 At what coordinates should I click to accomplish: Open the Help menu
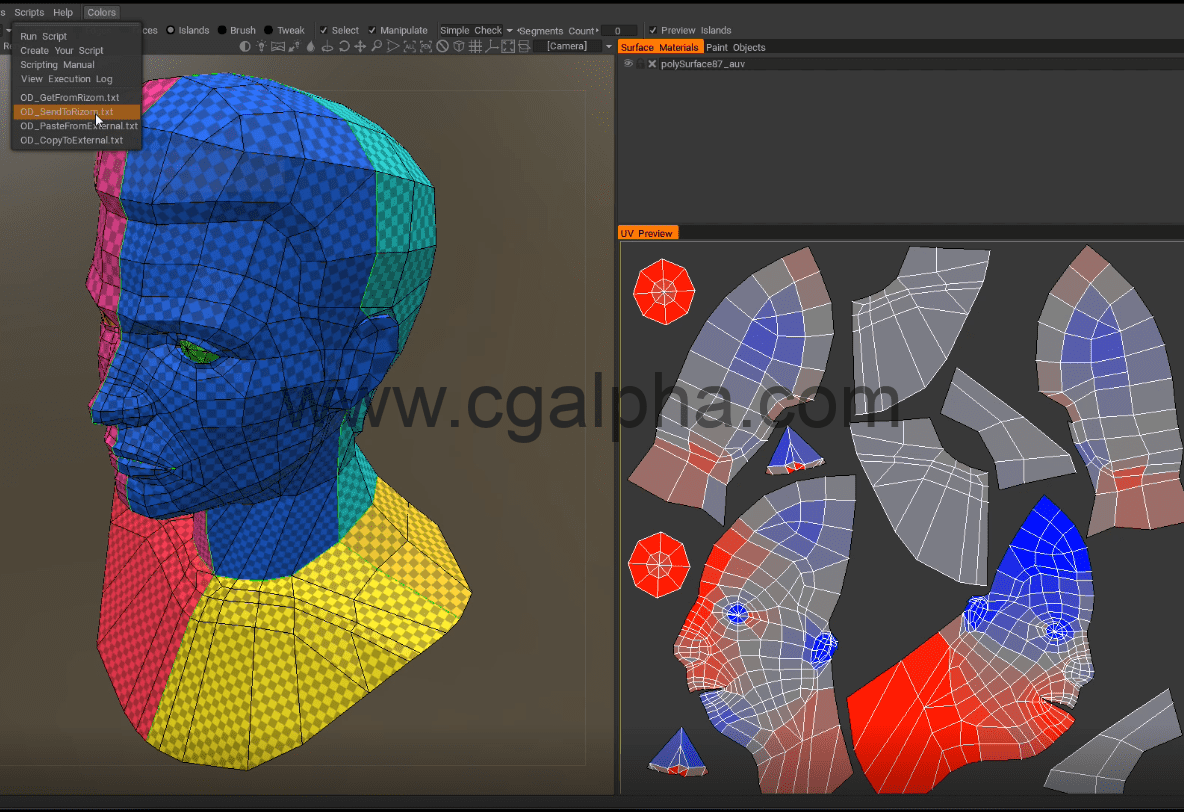click(63, 12)
